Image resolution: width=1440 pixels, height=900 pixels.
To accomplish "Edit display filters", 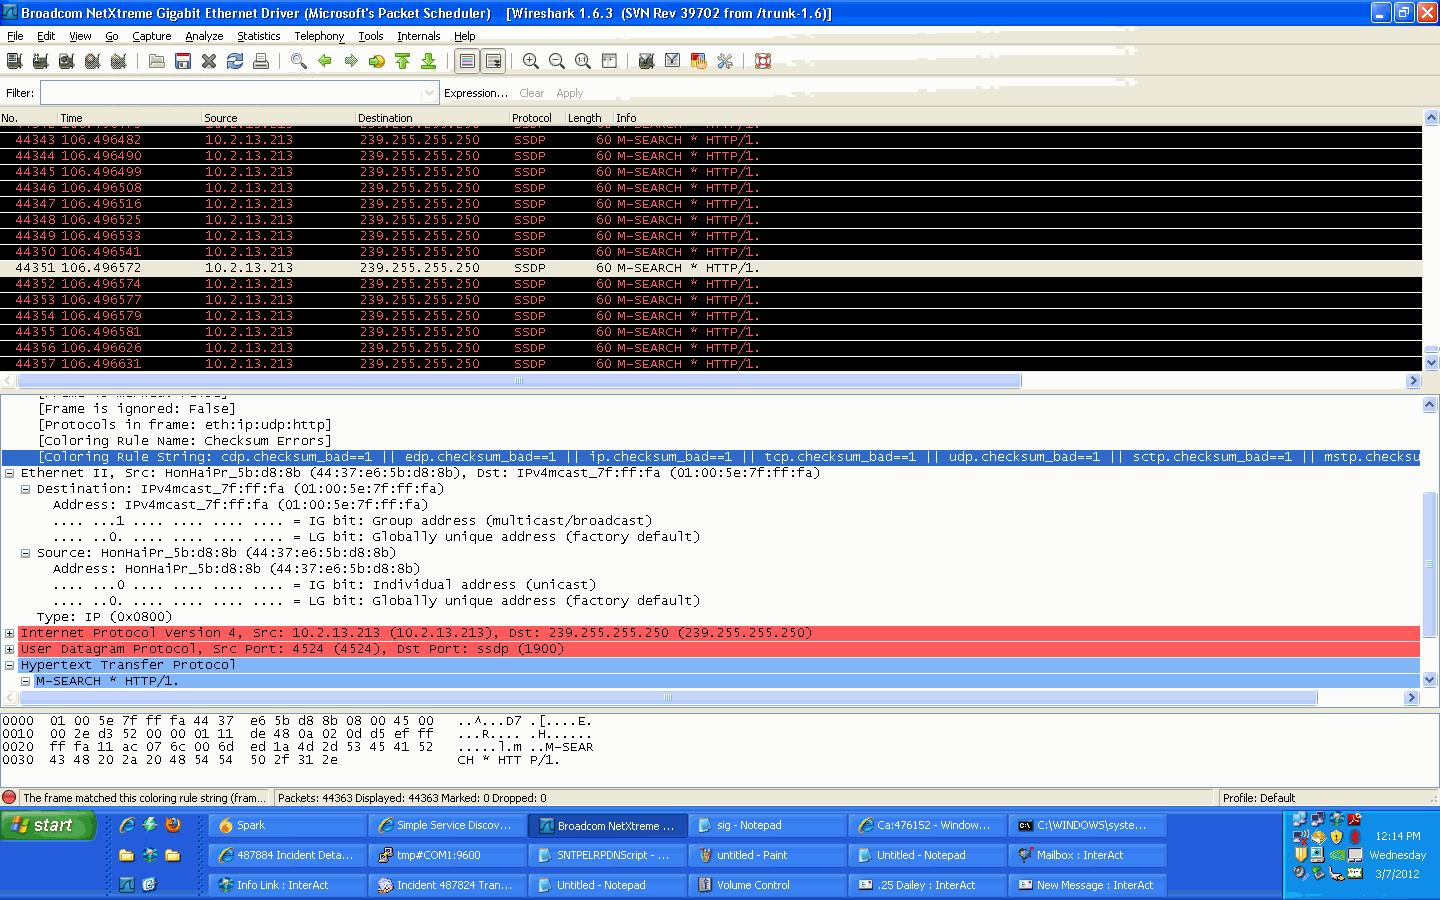I will (x=673, y=61).
